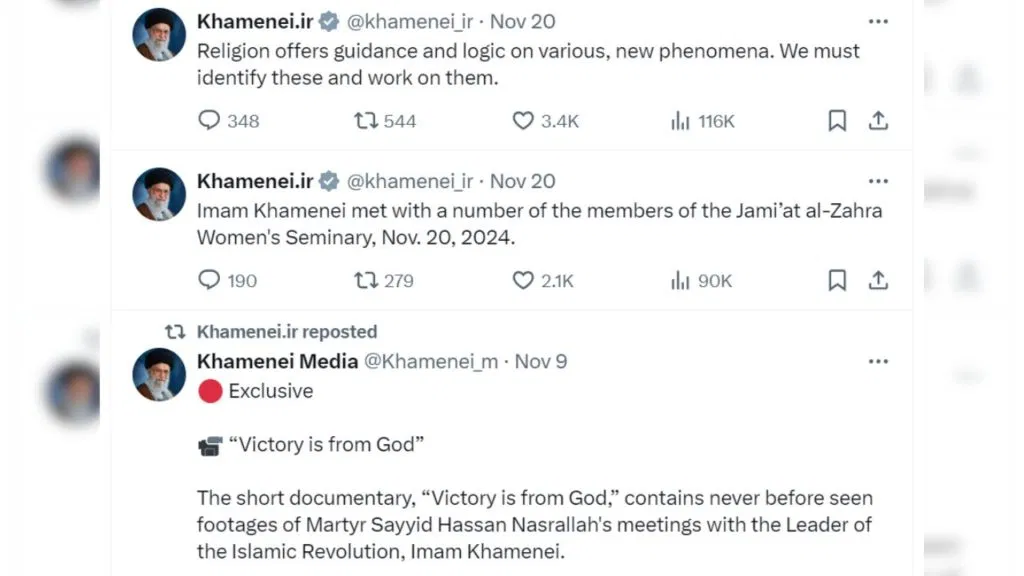Click the 'Khamenei.ir reposted' label

point(287,332)
